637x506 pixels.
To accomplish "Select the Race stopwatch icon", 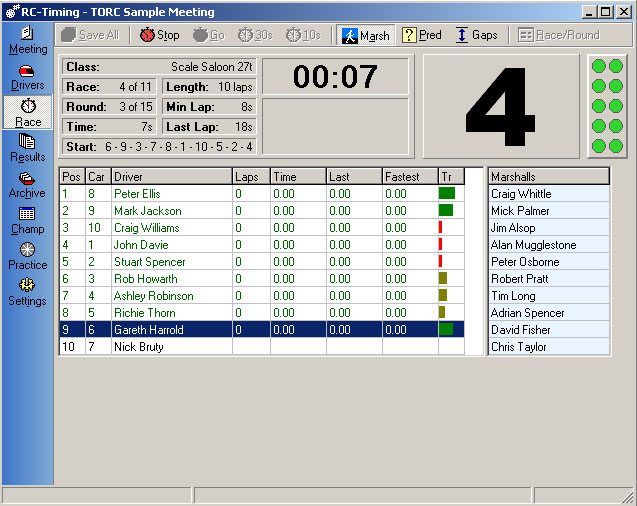I will [28, 112].
